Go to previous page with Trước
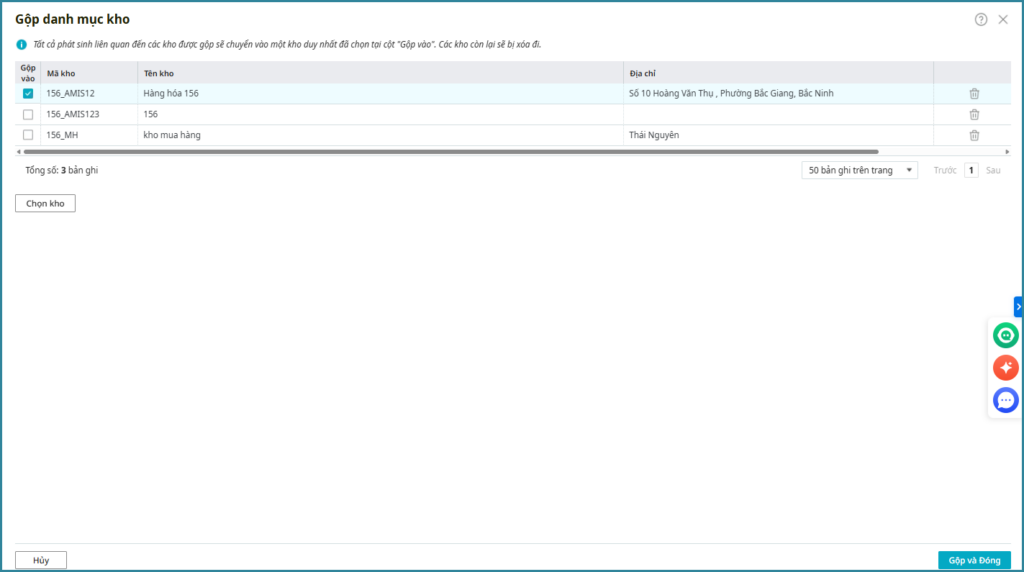The height and width of the screenshot is (572, 1024). (945, 170)
